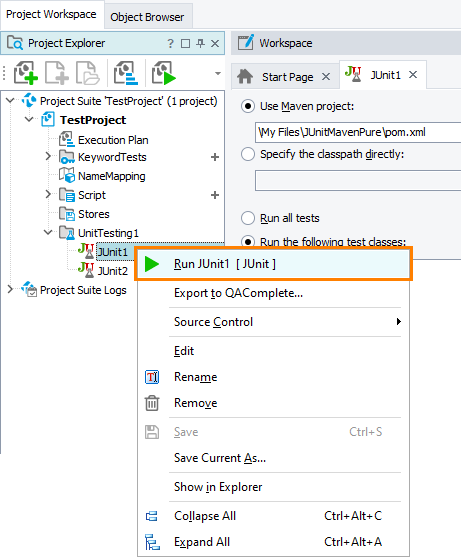Screen dimensions: 461x557
Task: Click the NameMapping icon in the tree
Action: pos(67,175)
